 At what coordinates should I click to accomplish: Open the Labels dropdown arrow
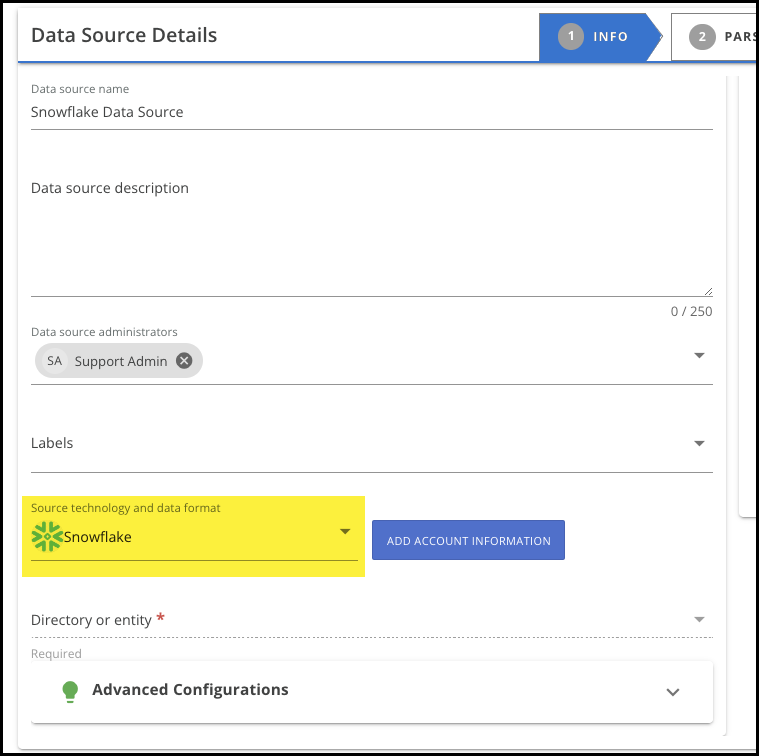click(699, 443)
